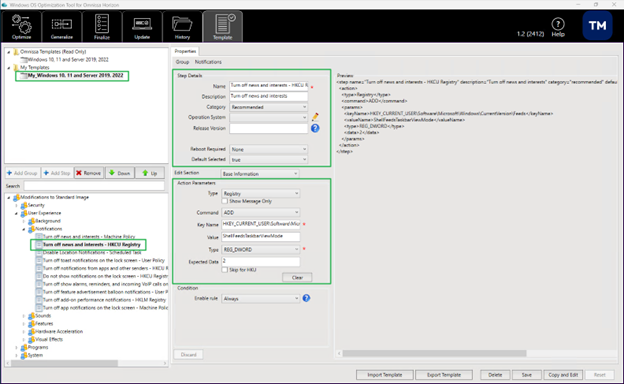Screen dimensions: 624x384
Task: Open the Command ADD dropdown
Action: tap(261, 212)
